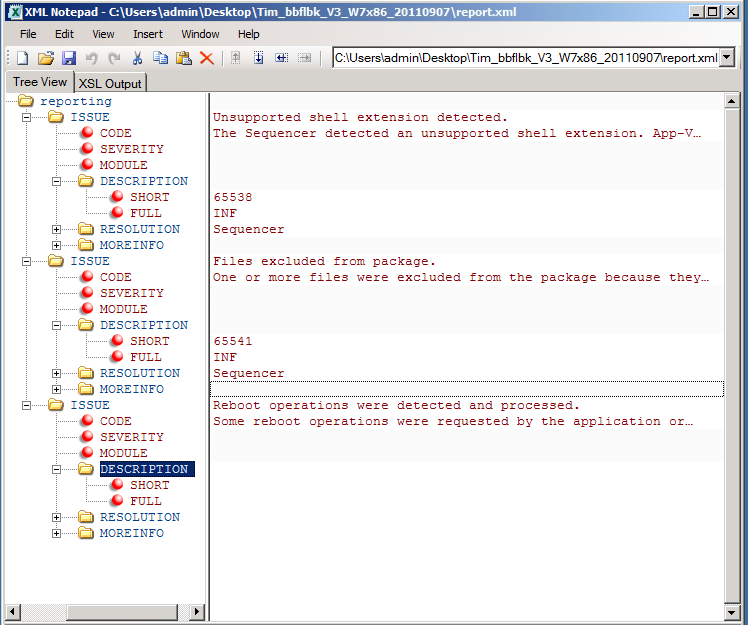Image resolution: width=748 pixels, height=625 pixels.
Task: Collapse the highlighted DESCRIPTION node's minus box
Action: (x=56, y=469)
